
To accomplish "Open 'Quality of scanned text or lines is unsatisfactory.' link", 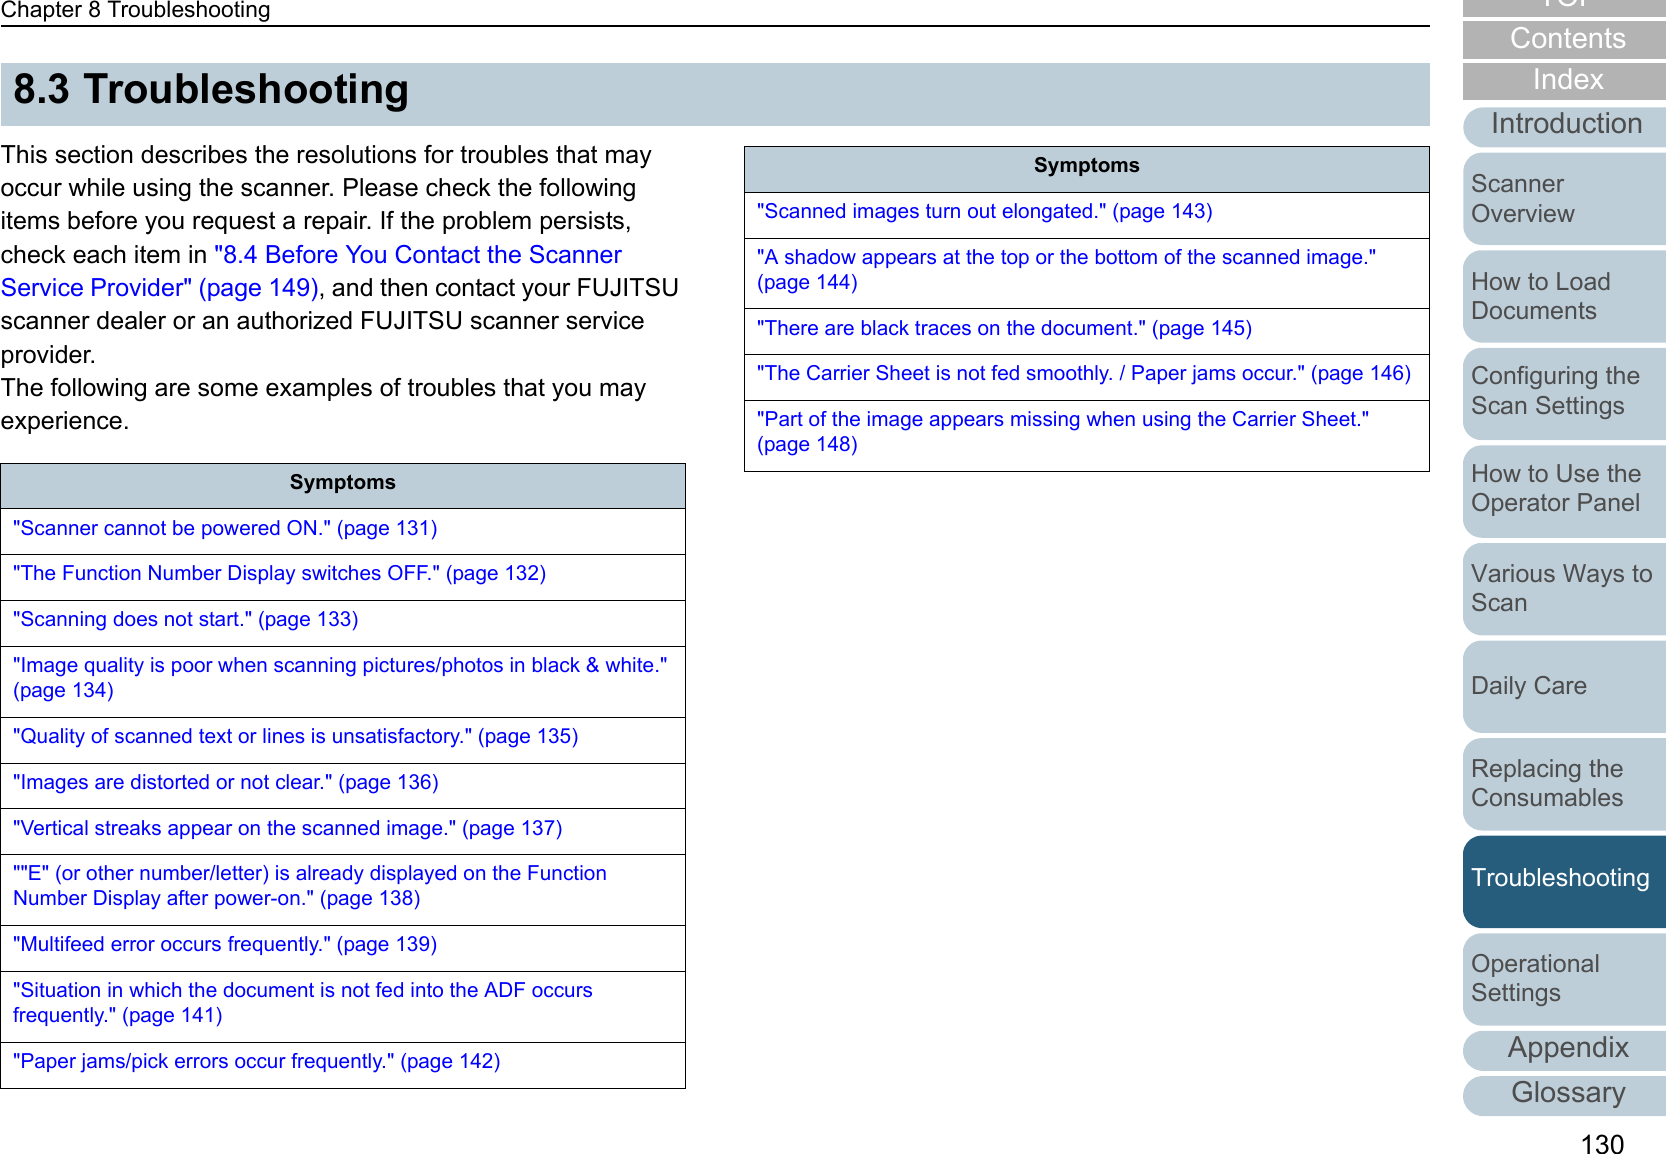I will coord(295,736).
